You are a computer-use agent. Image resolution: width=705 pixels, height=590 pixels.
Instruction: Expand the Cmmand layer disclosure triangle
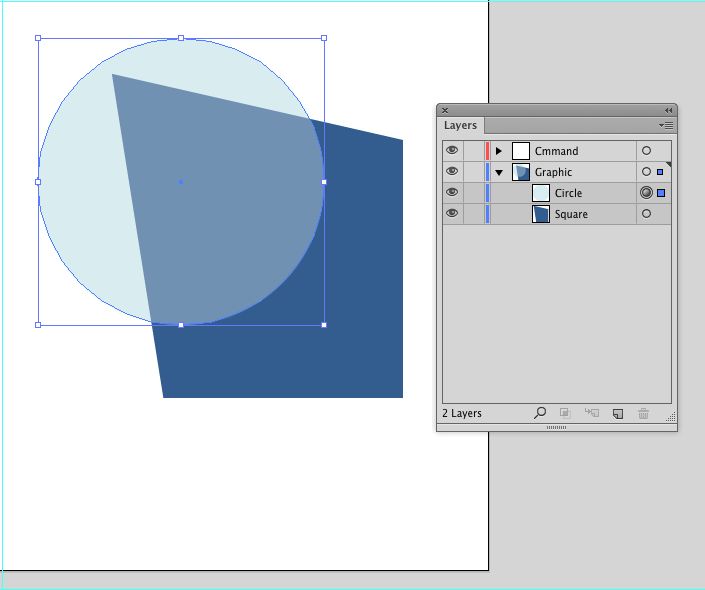click(499, 151)
